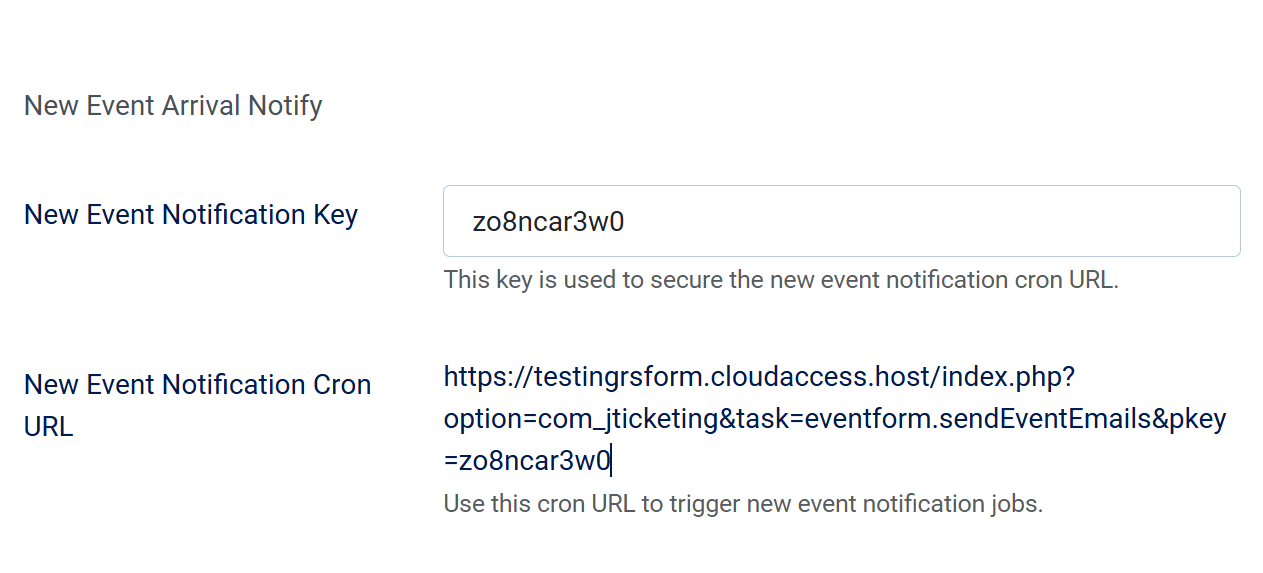Image resolution: width=1263 pixels, height=573 pixels.
Task: Click the https://testingrsform.cloudaccess.host line of the cron URL
Action: 758,377
